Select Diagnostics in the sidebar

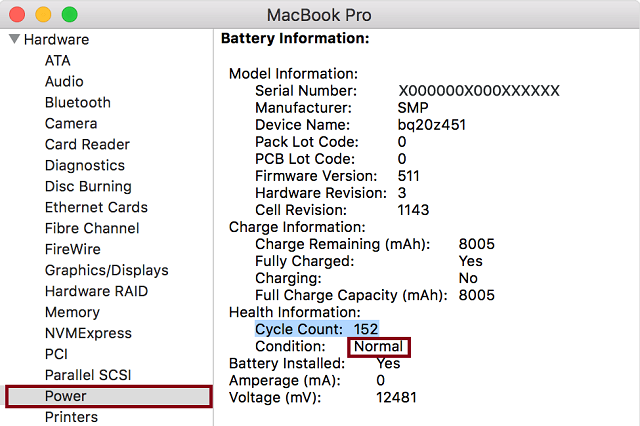85,165
